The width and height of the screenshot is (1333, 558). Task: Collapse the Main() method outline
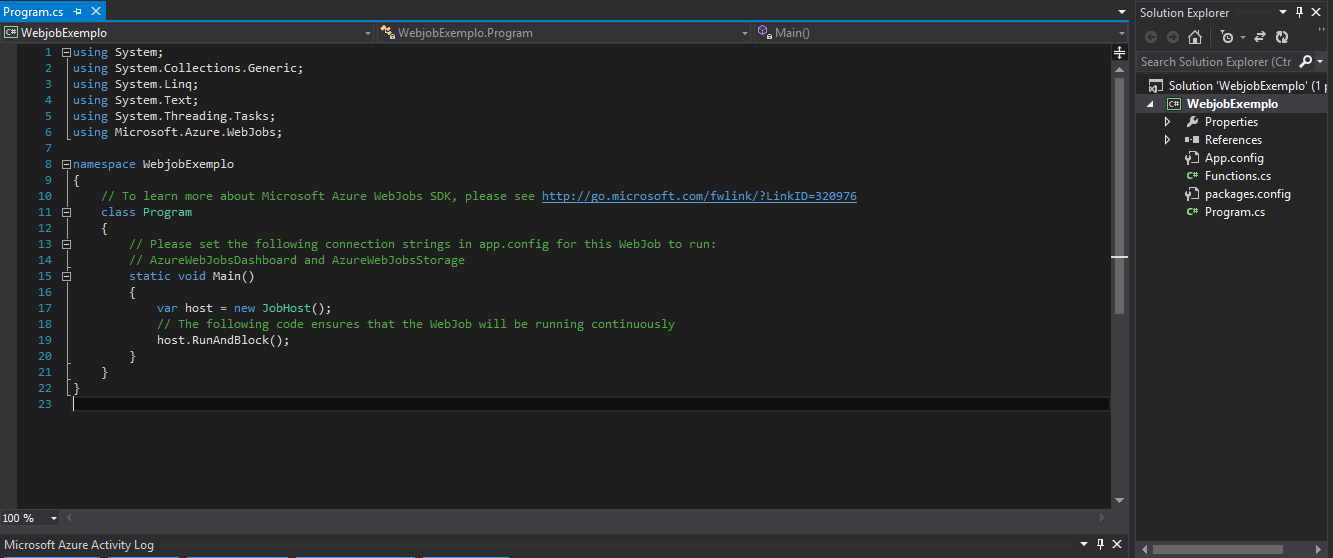point(66,276)
